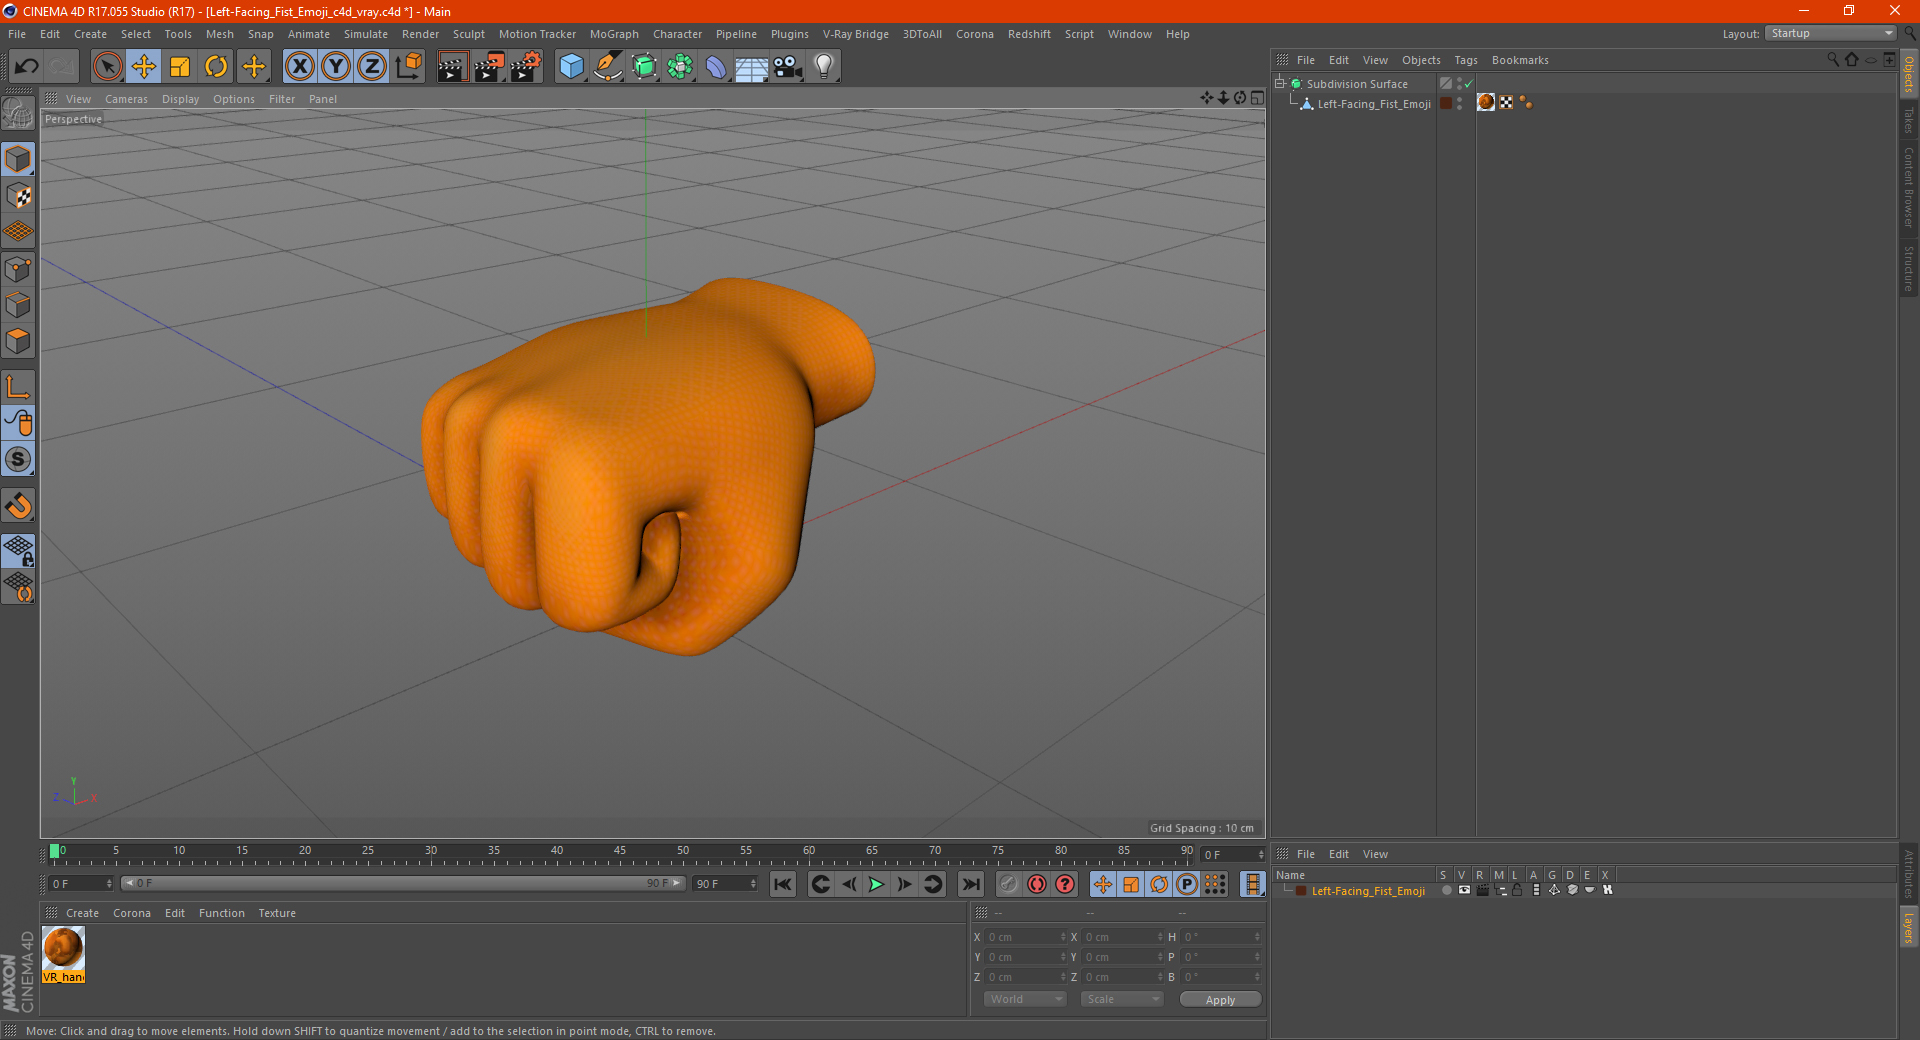Open the Layout Startup dropdown
Viewport: 1920px width, 1040px height.
[x=1830, y=33]
